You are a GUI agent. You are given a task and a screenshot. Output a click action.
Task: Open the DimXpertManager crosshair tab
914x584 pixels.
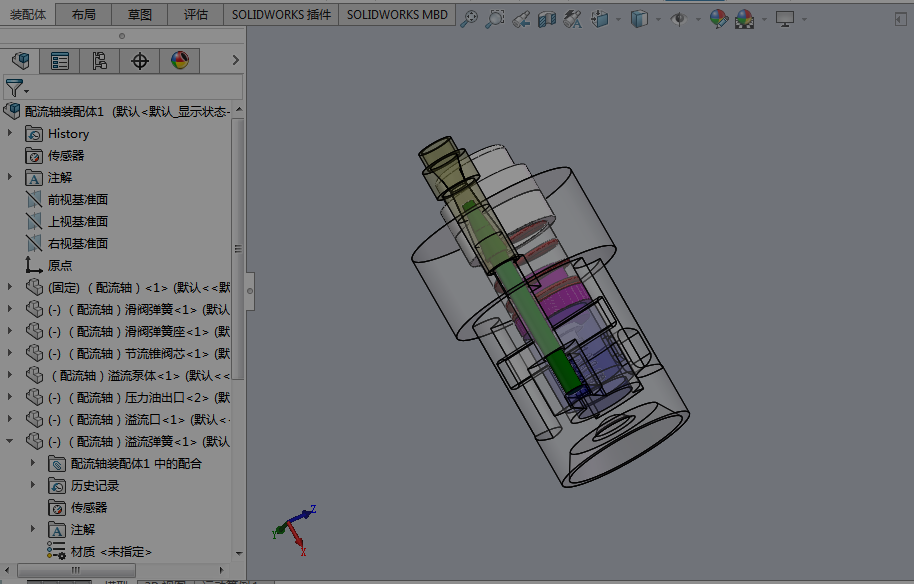pyautogui.click(x=139, y=61)
